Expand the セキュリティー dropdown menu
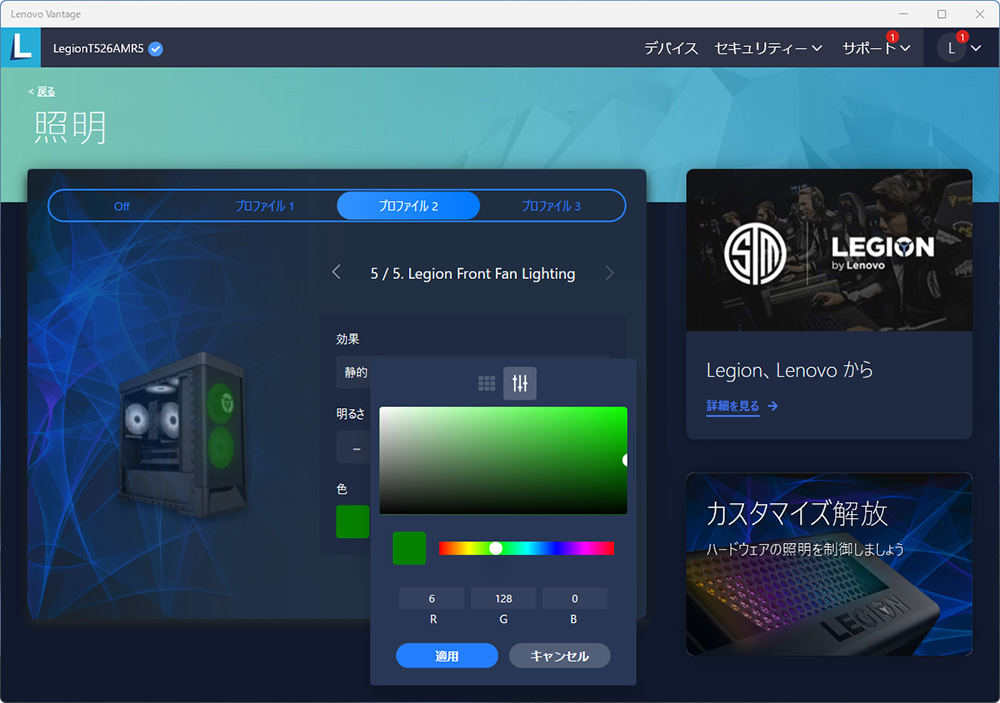The height and width of the screenshot is (703, 1000). pos(768,48)
